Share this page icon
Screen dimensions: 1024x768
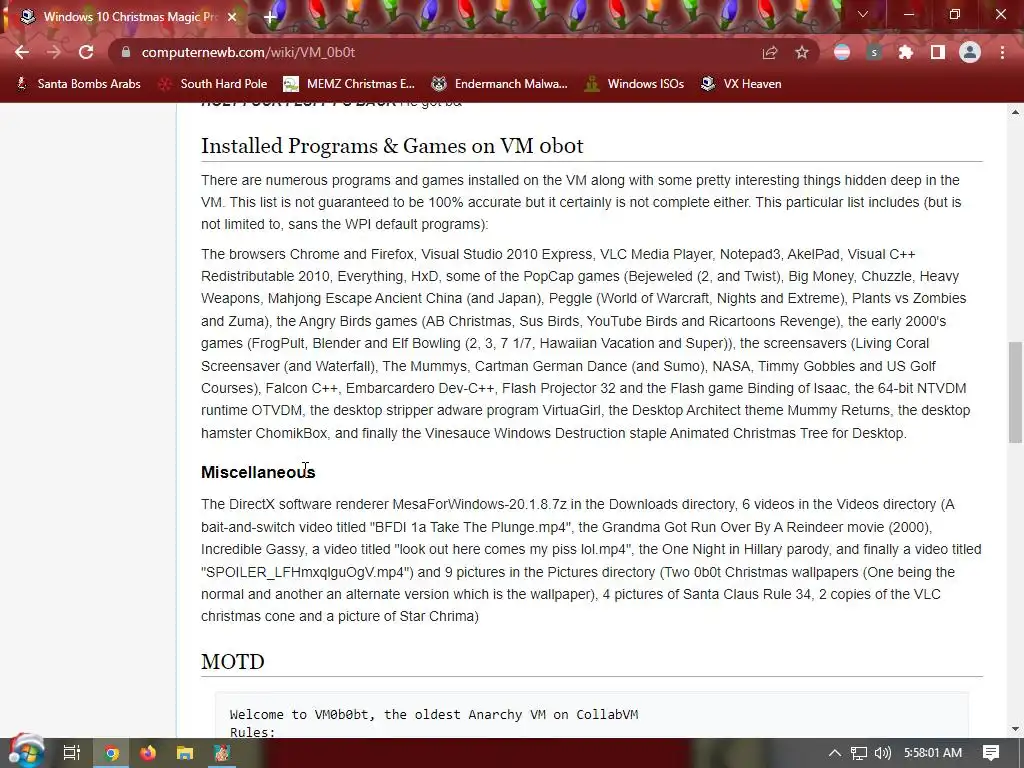pyautogui.click(x=770, y=52)
